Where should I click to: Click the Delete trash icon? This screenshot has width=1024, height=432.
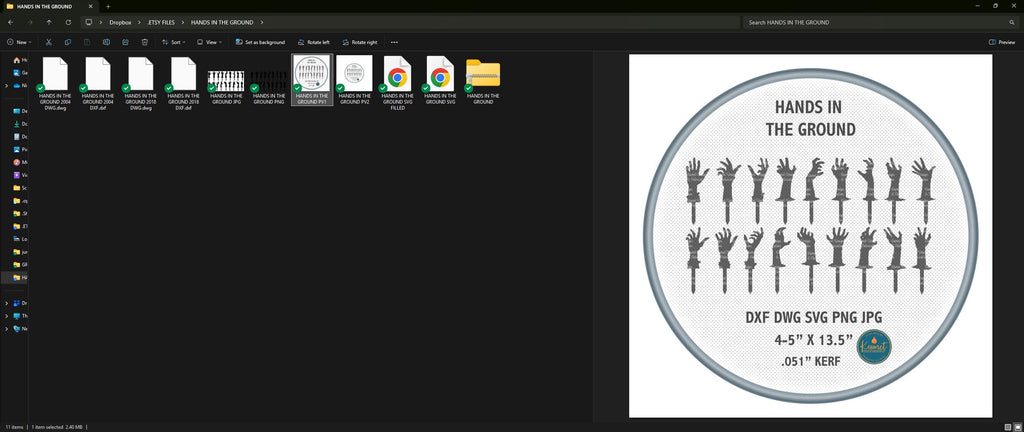point(145,42)
